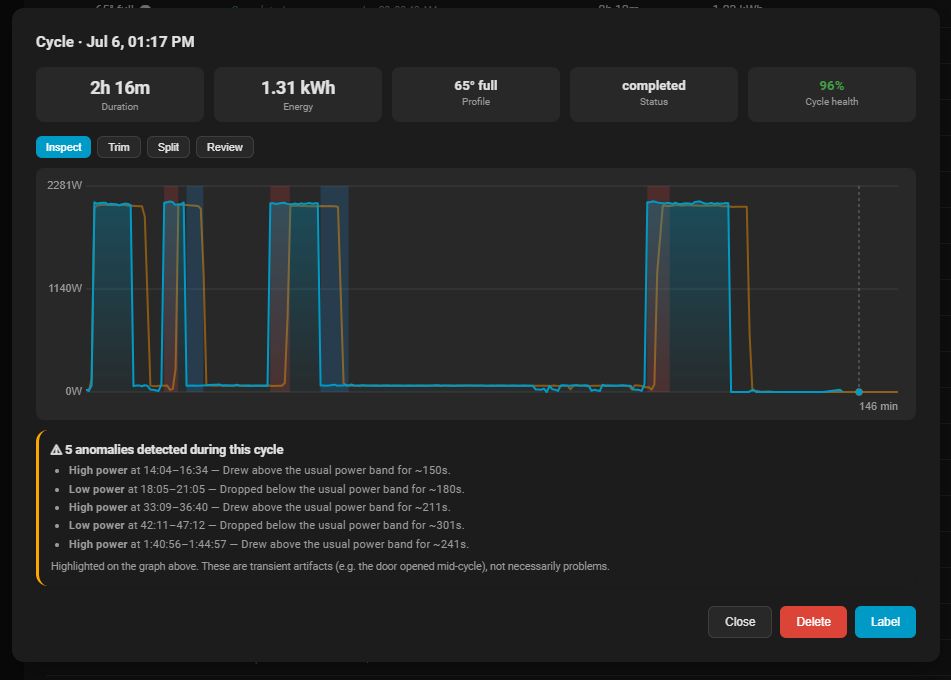This screenshot has width=951, height=680.
Task: Select the High power 1:40:56–1:44:57 anomaly entry
Action: click(269, 544)
